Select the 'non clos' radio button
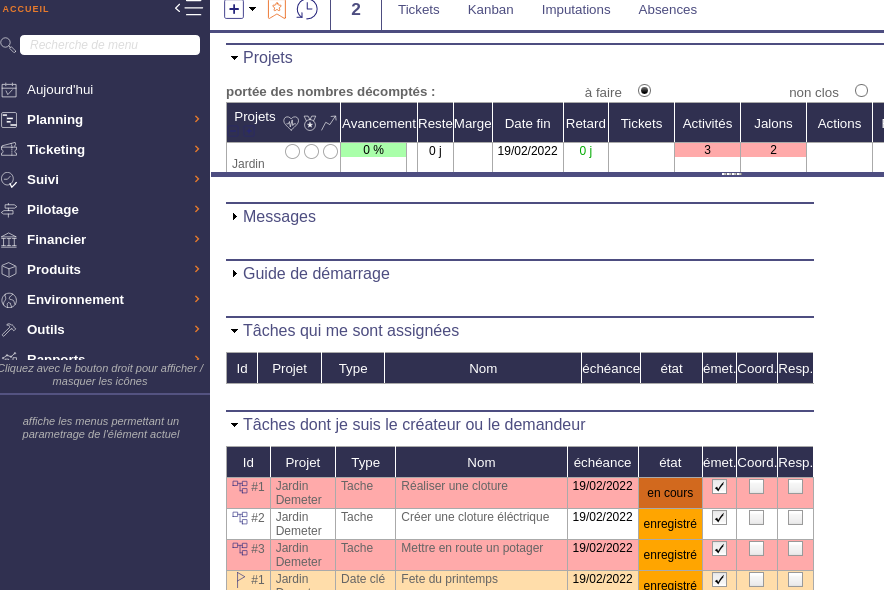 coord(861,90)
